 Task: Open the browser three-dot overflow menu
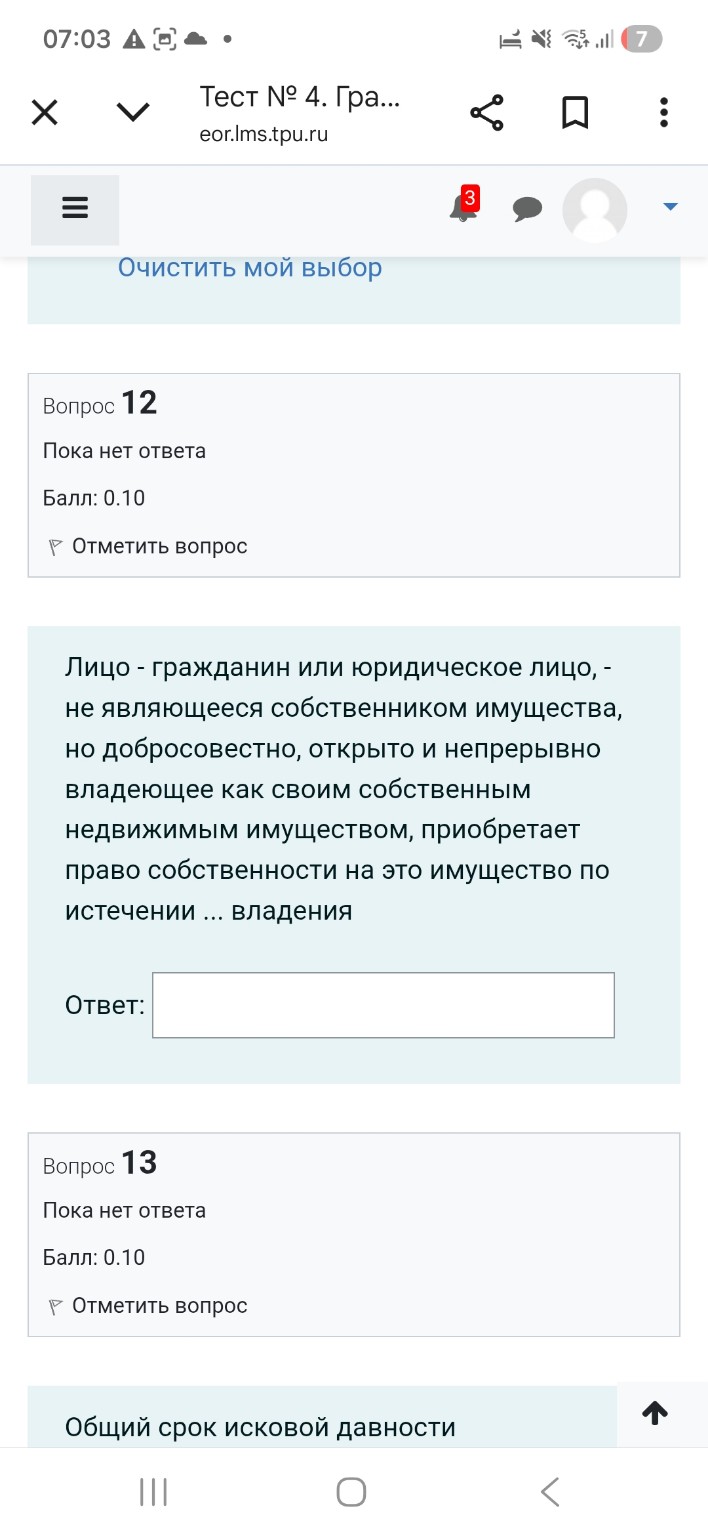(663, 112)
